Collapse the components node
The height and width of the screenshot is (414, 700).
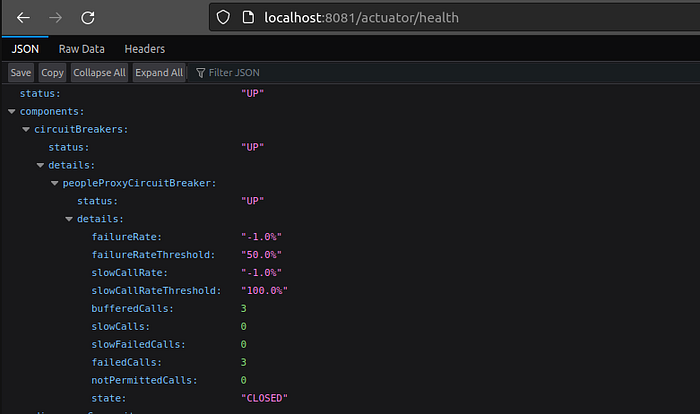[12, 111]
